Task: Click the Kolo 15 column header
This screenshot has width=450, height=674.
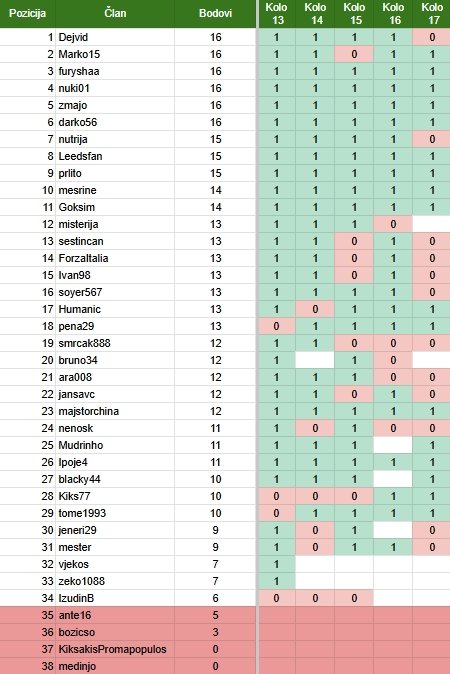Action: [354, 13]
